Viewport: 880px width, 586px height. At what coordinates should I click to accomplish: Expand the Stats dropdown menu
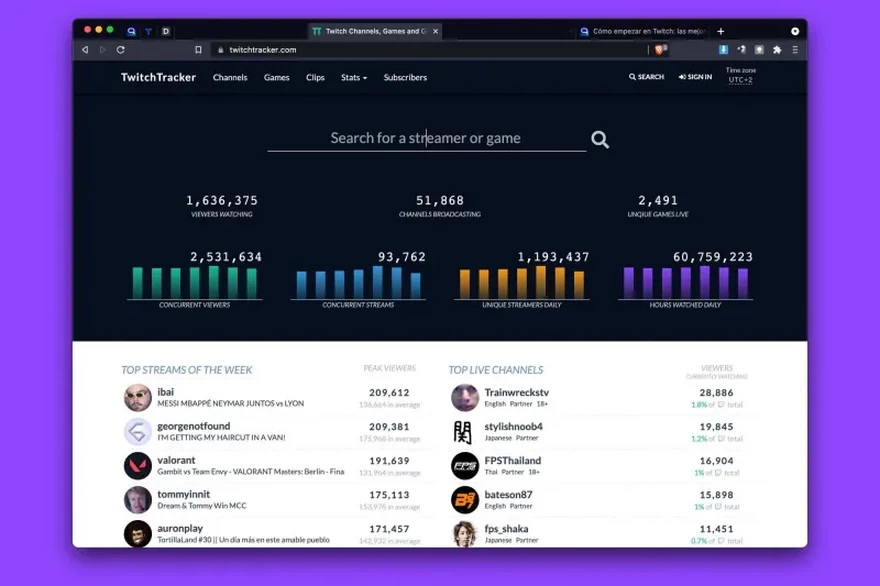354,77
